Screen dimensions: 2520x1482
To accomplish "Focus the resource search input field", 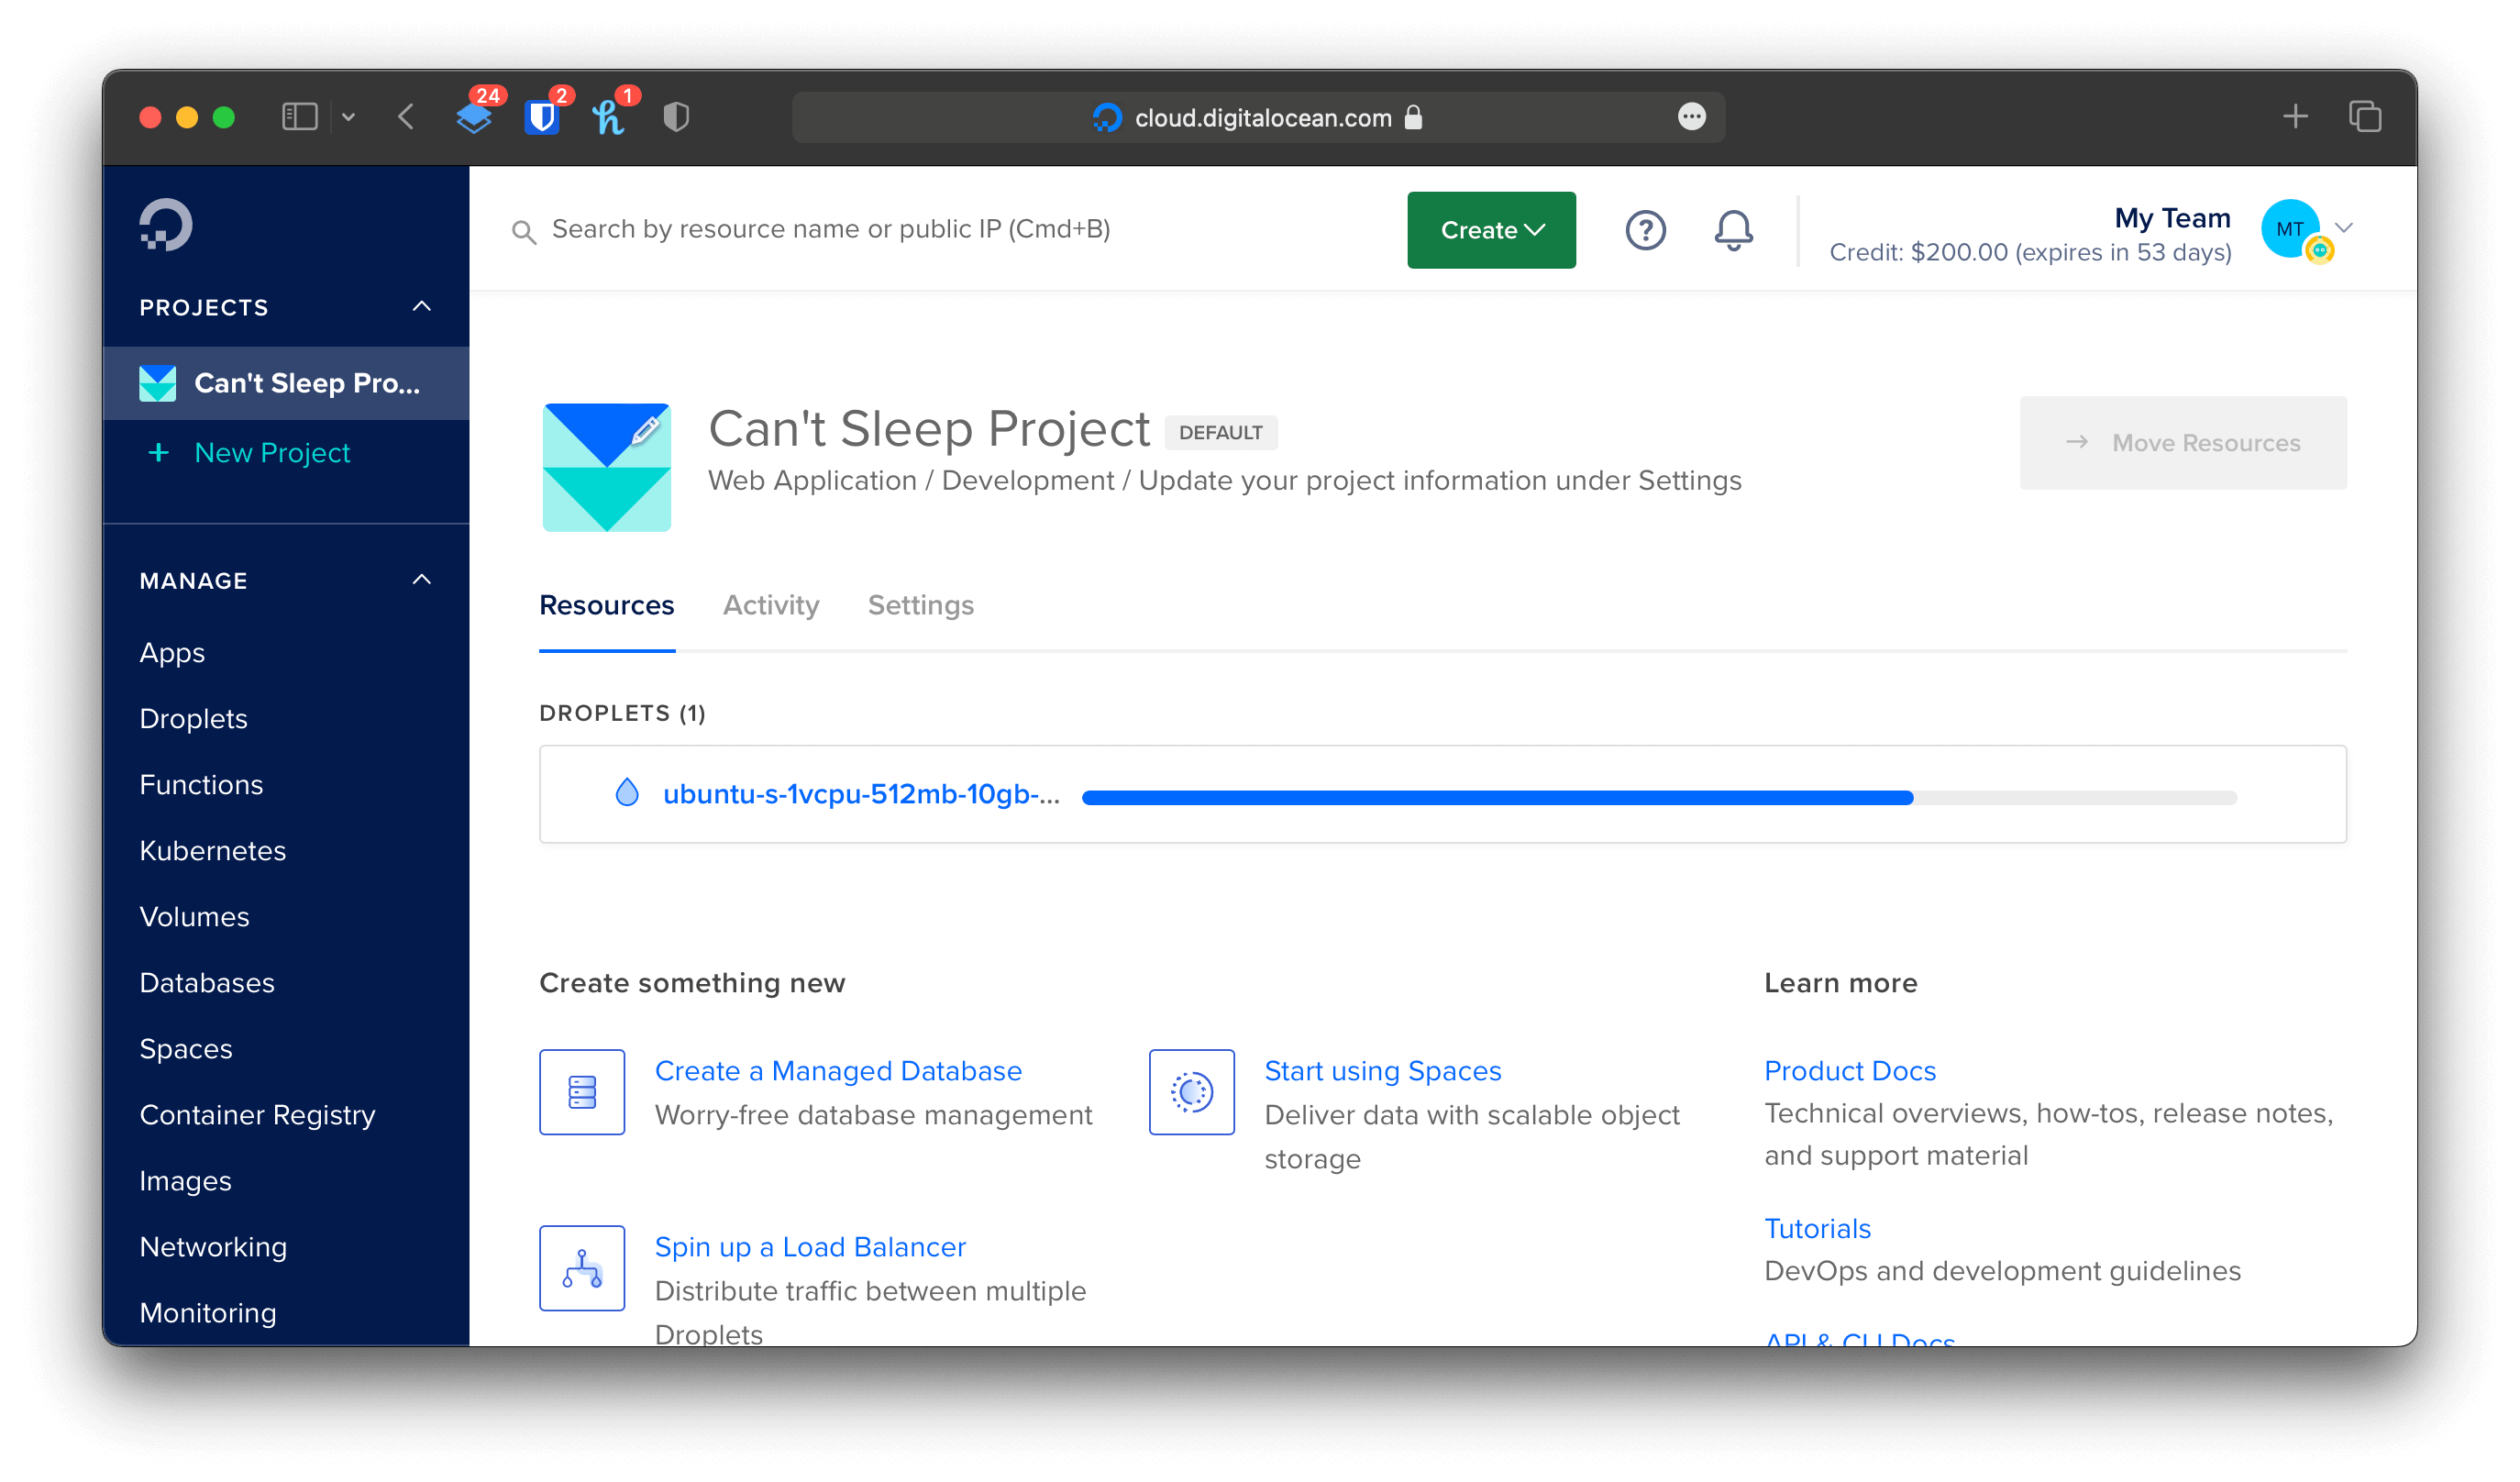I will coord(830,229).
